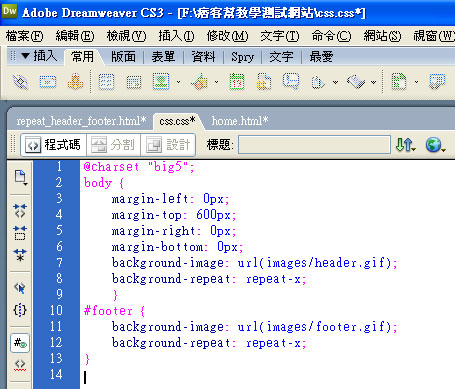Open the Head icon dropdown arrow
Screen dimensions: 455x389
coord(335,82)
